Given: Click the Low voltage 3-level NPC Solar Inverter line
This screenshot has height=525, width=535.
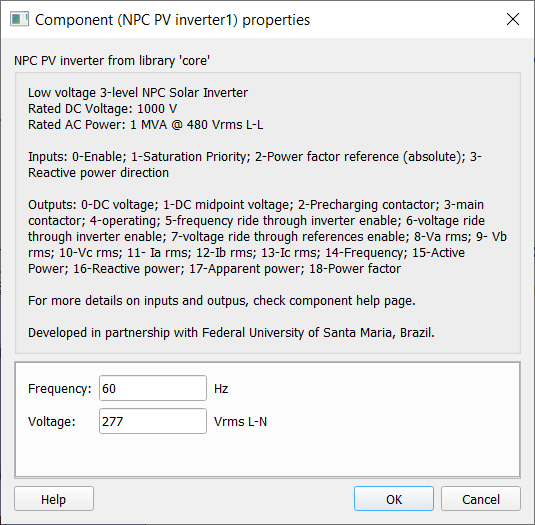Looking at the screenshot, I should coord(138,92).
